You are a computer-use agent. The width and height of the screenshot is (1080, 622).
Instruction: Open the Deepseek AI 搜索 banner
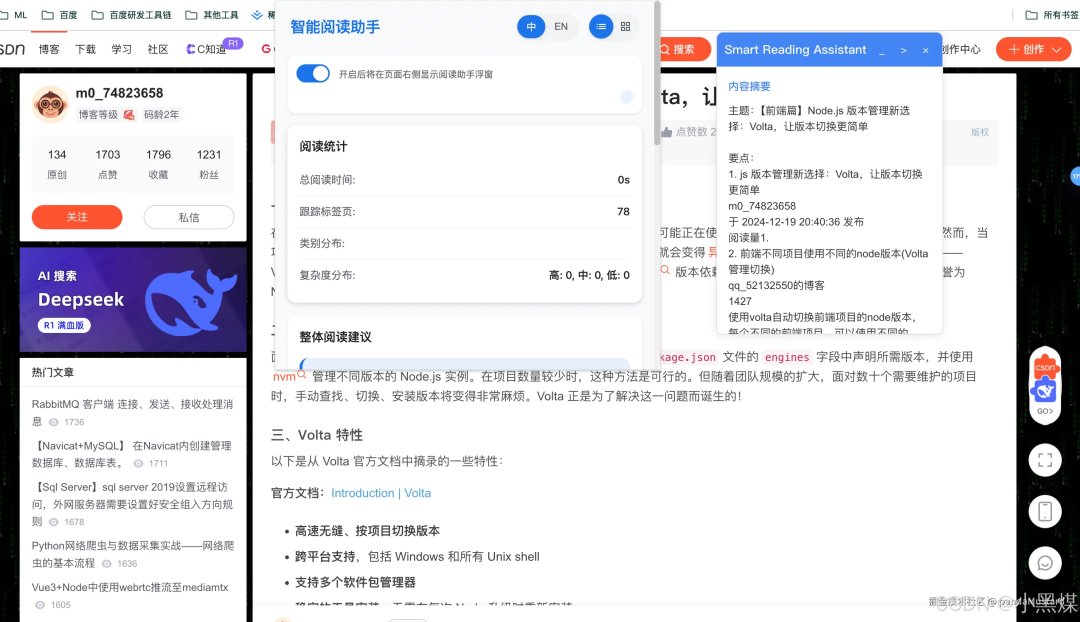click(x=133, y=300)
